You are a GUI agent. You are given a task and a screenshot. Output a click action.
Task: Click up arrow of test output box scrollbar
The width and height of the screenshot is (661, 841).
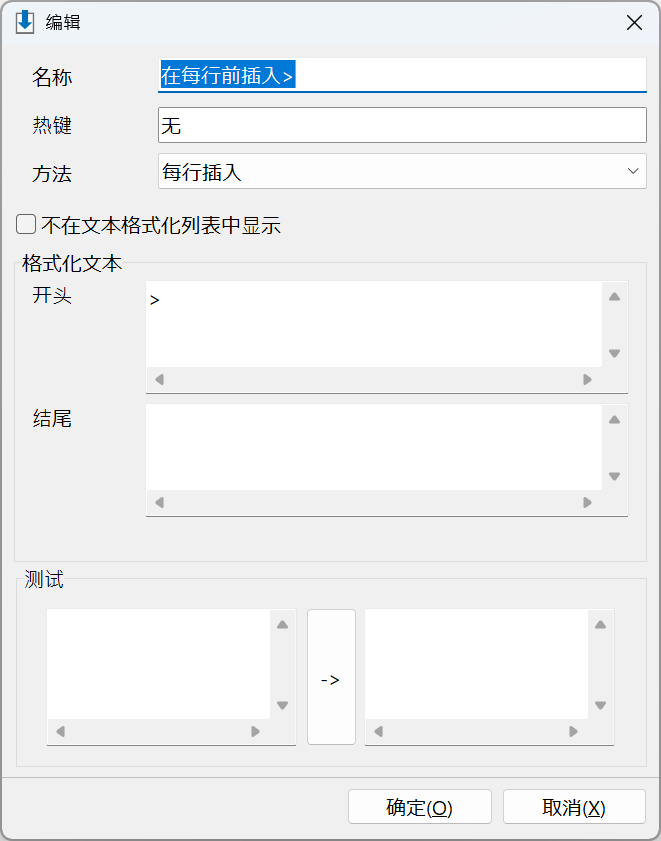[x=600, y=624]
